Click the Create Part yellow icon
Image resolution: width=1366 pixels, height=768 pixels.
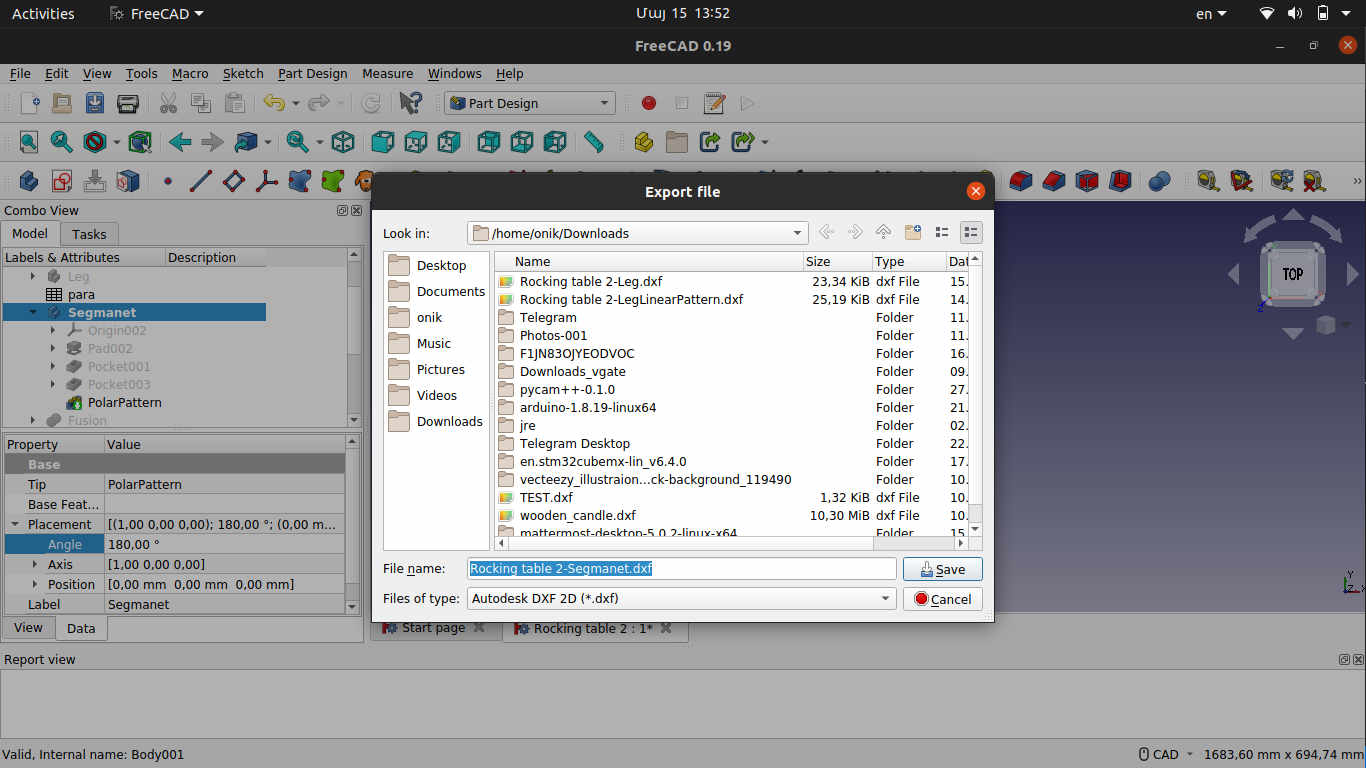[x=644, y=142]
